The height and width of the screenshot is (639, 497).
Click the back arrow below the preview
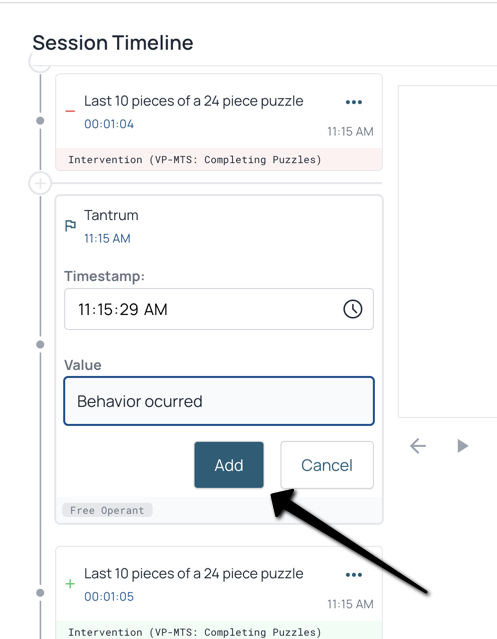[x=418, y=446]
